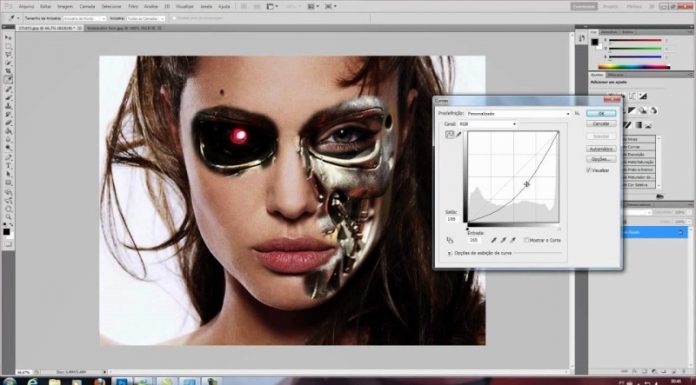Add Channel Mixer adjustment from Ajustes panel
This screenshot has height=385, width=696.
tap(653, 110)
